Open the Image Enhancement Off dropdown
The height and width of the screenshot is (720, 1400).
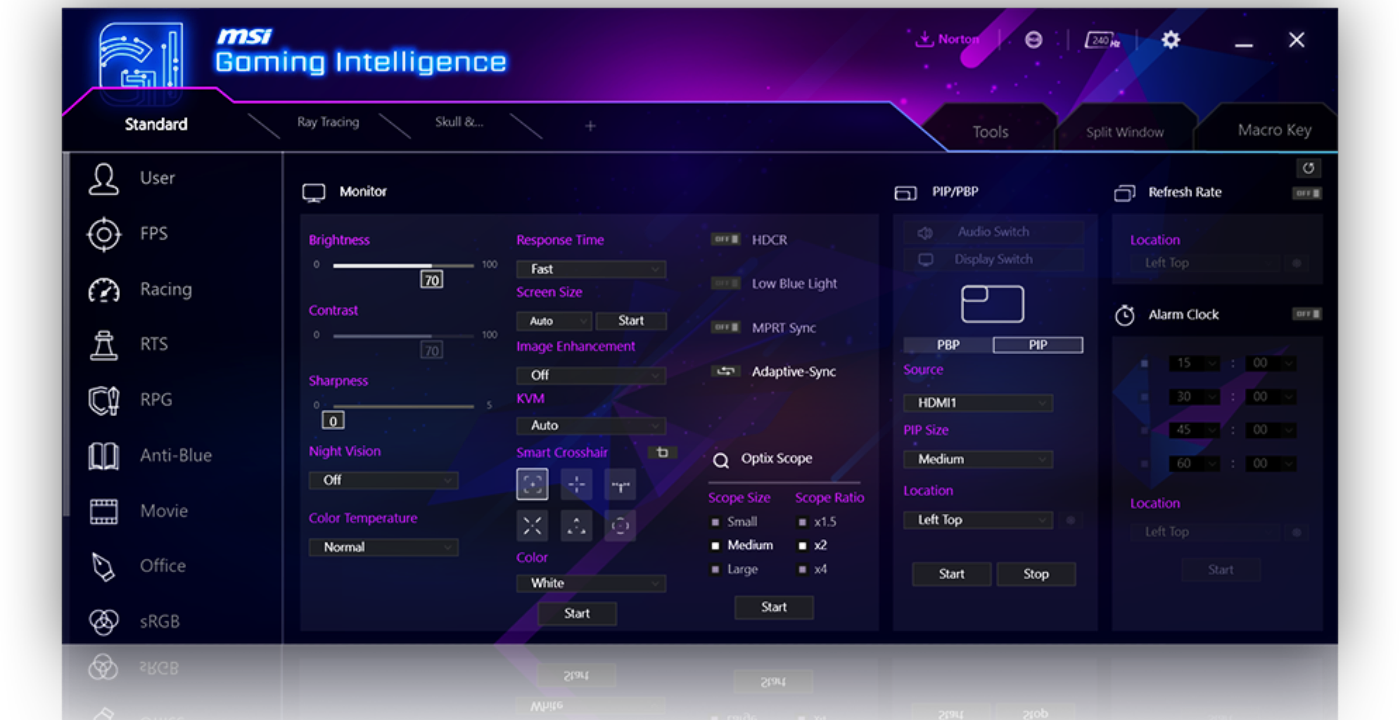point(591,375)
